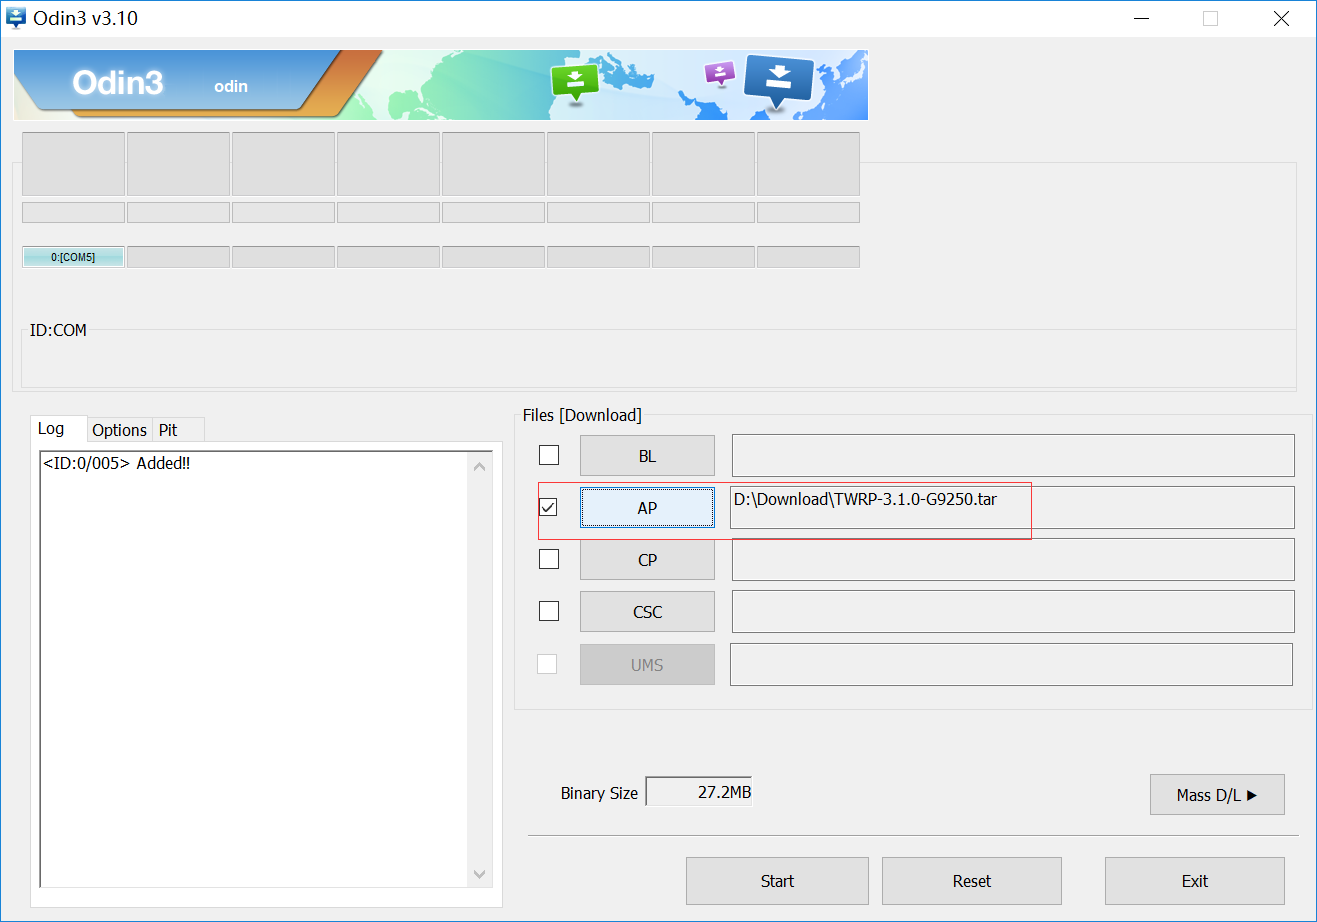Click the disabled UMS checkbox
1317x922 pixels.
pyautogui.click(x=547, y=664)
